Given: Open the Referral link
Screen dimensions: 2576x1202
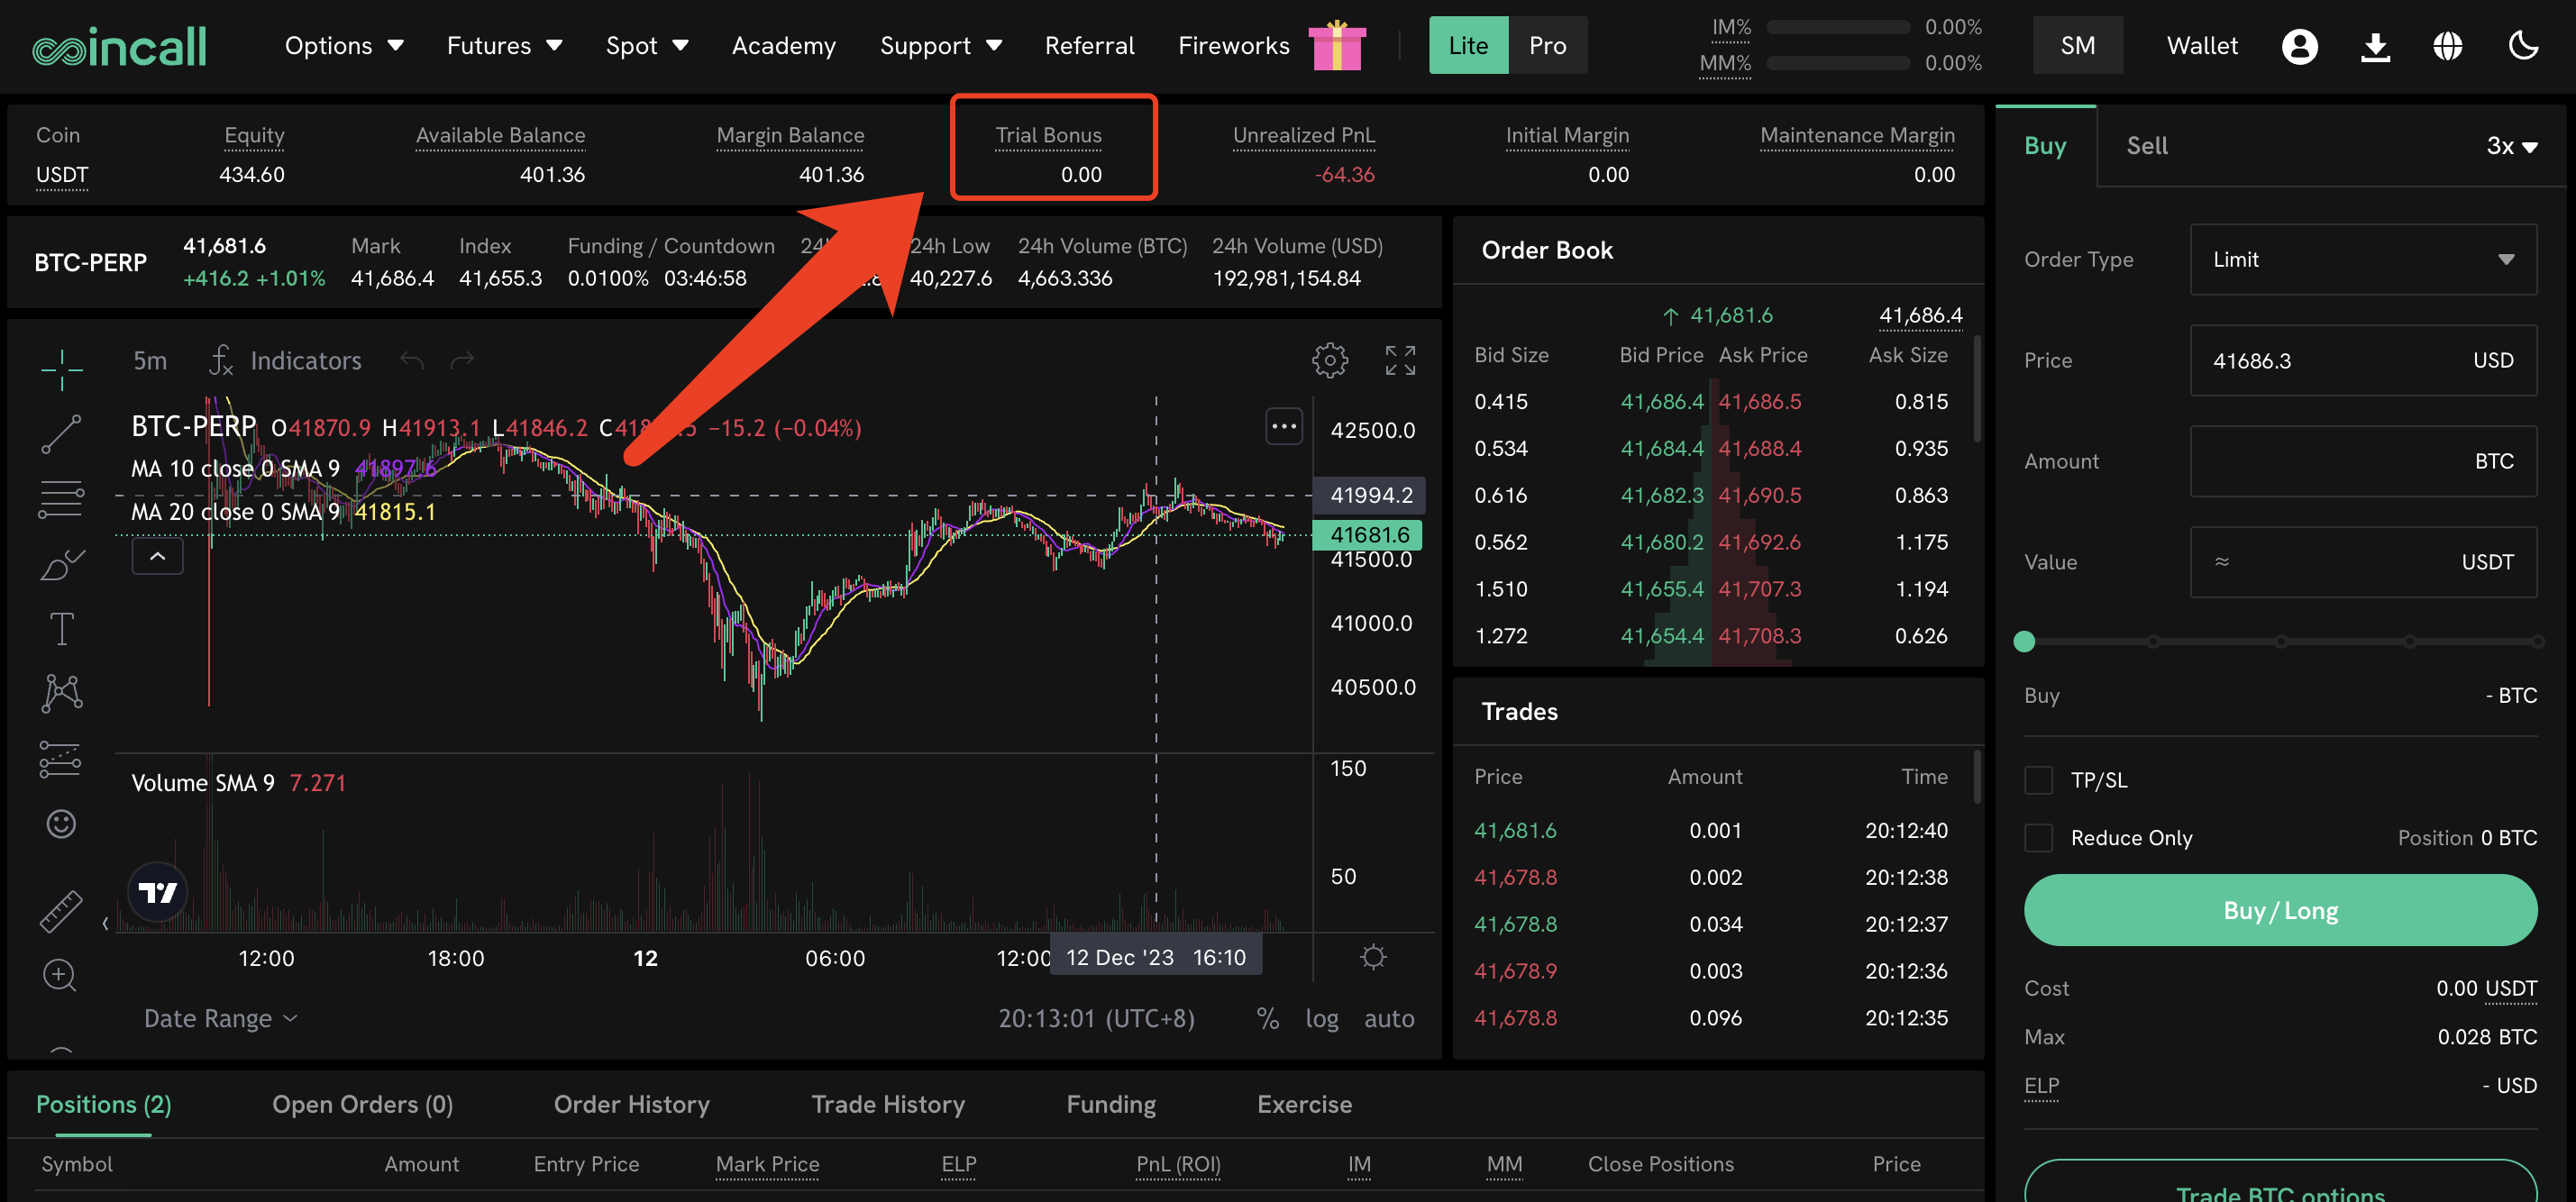Looking at the screenshot, I should coord(1088,46).
